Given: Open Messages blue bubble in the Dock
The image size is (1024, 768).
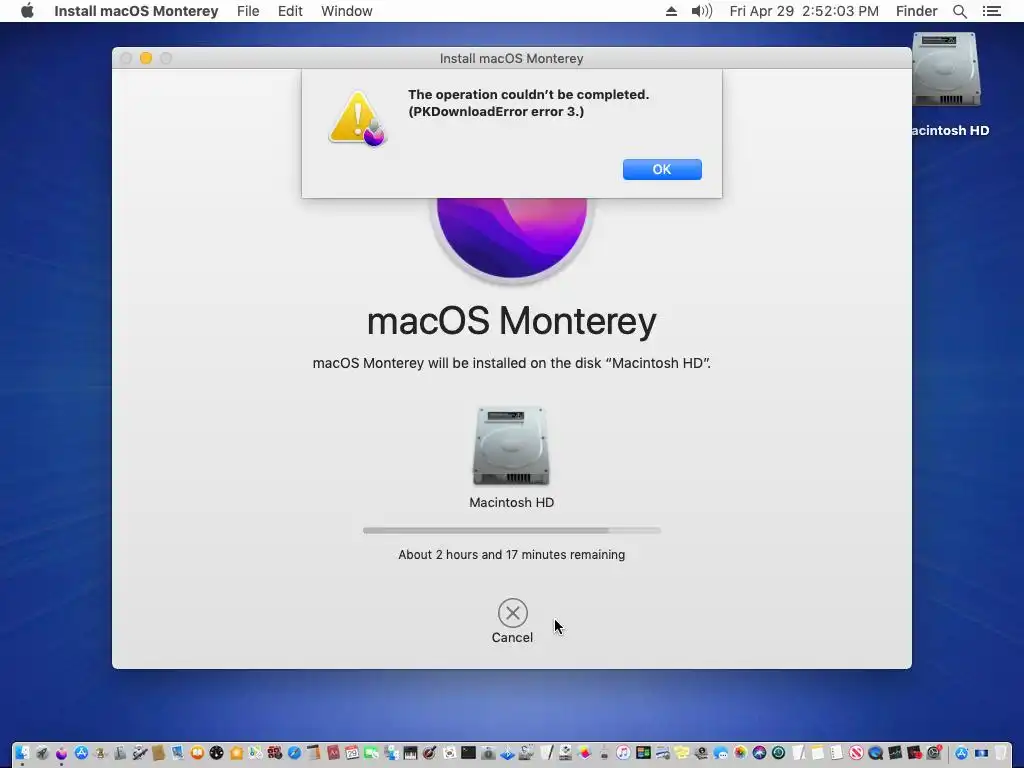Looking at the screenshot, I should pos(720,753).
